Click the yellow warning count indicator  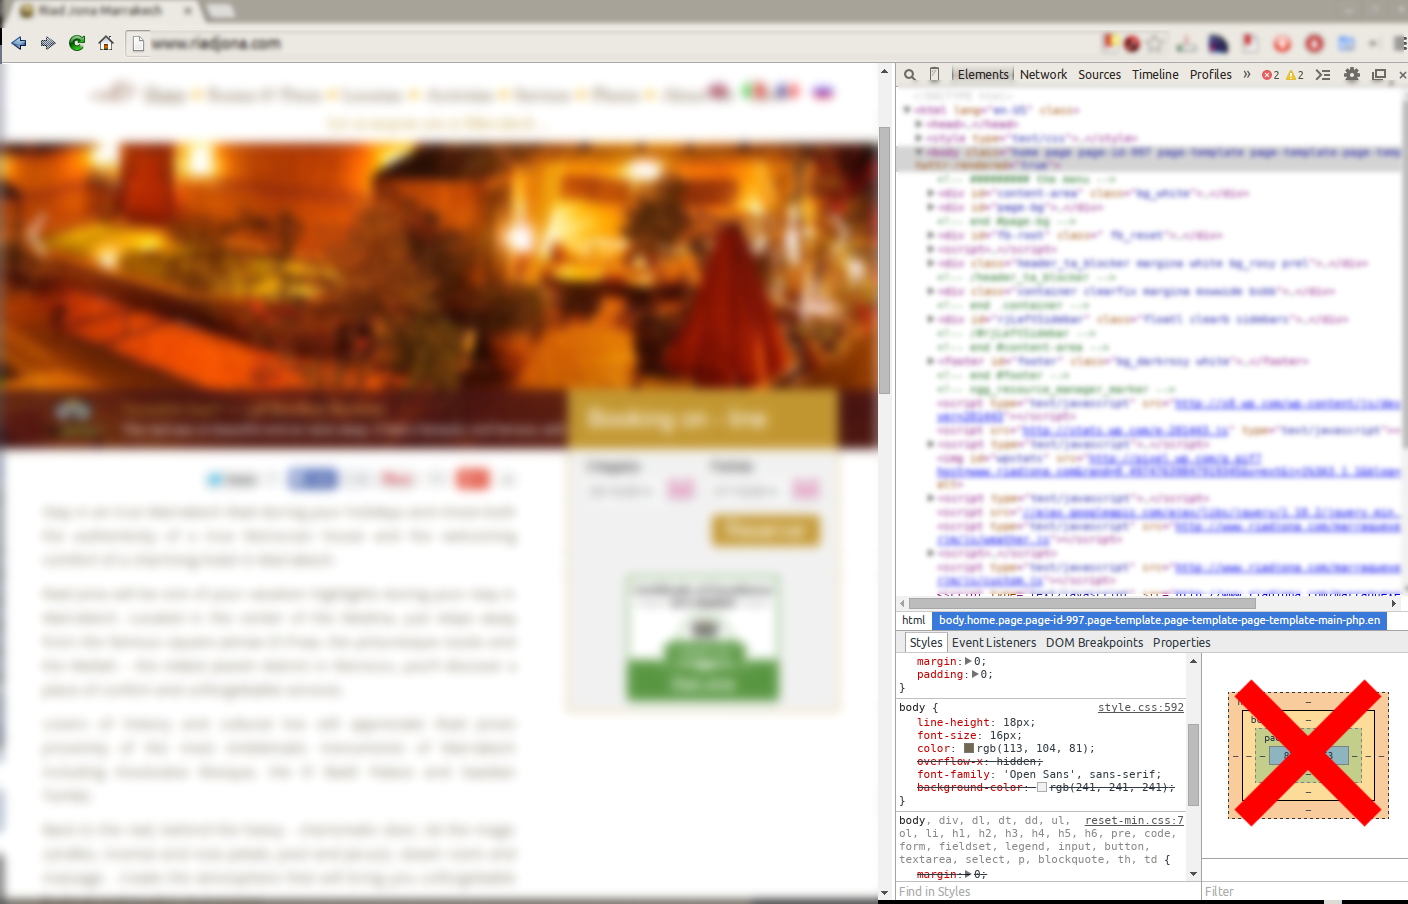tap(1295, 75)
